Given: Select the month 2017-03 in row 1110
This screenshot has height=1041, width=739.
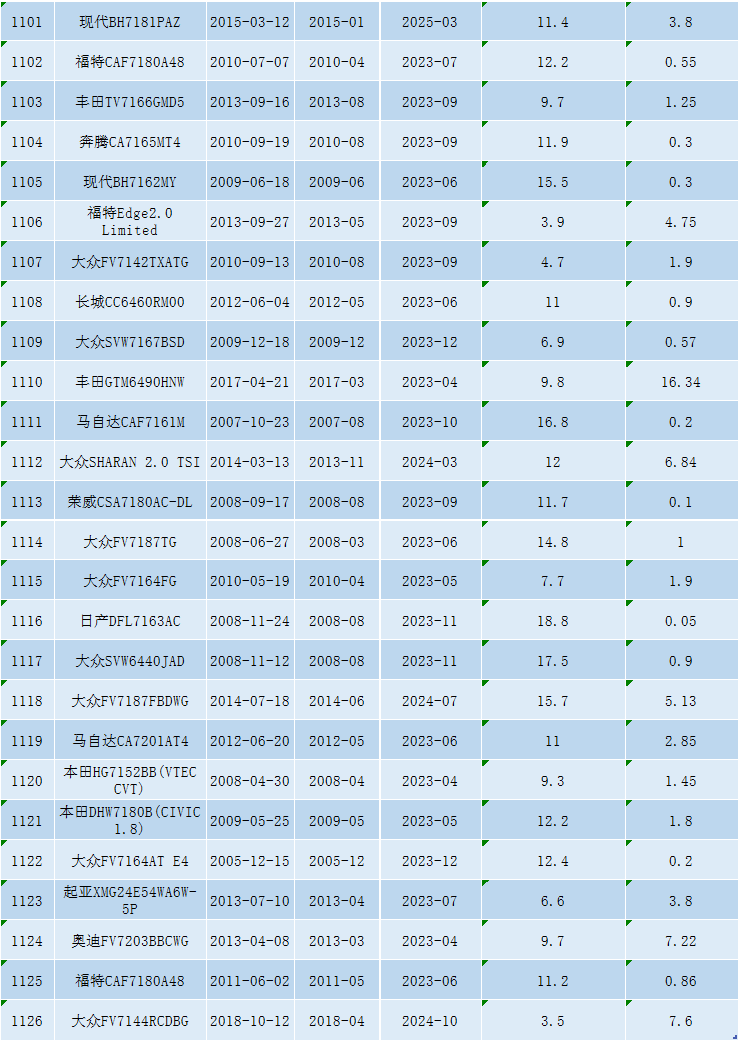Looking at the screenshot, I should click(337, 382).
